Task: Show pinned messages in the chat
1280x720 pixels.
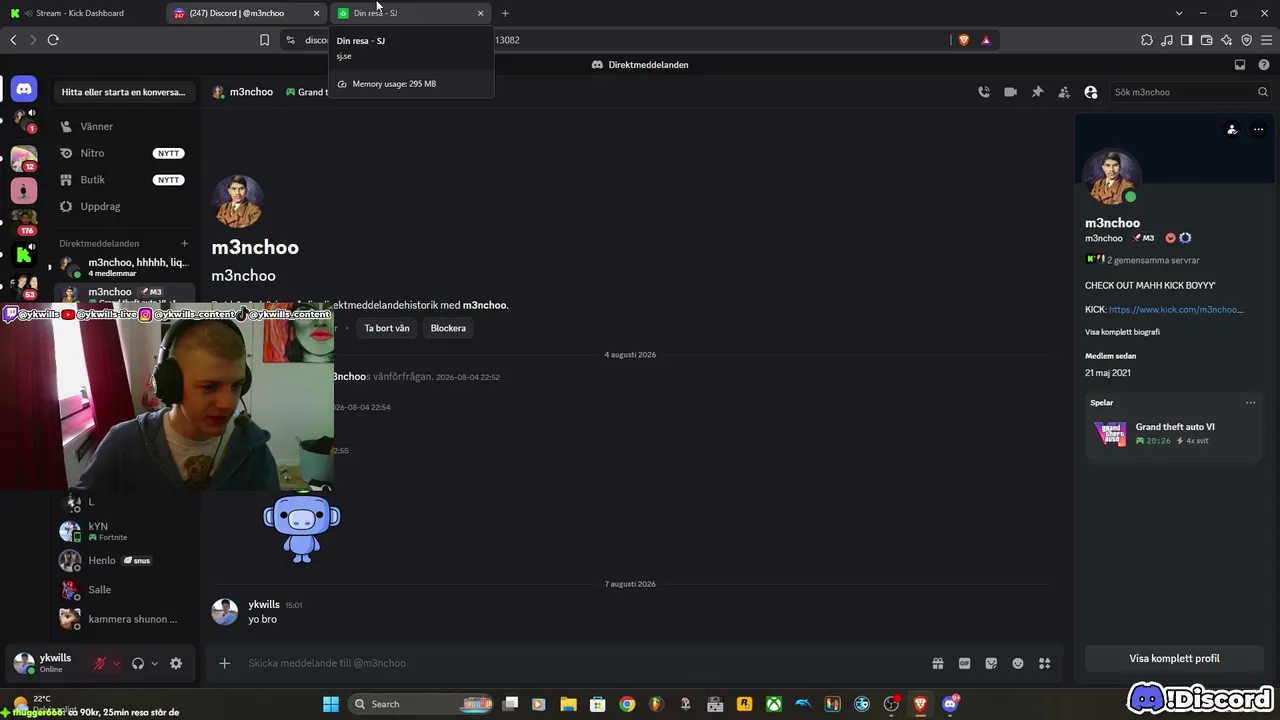Action: coord(1037,92)
